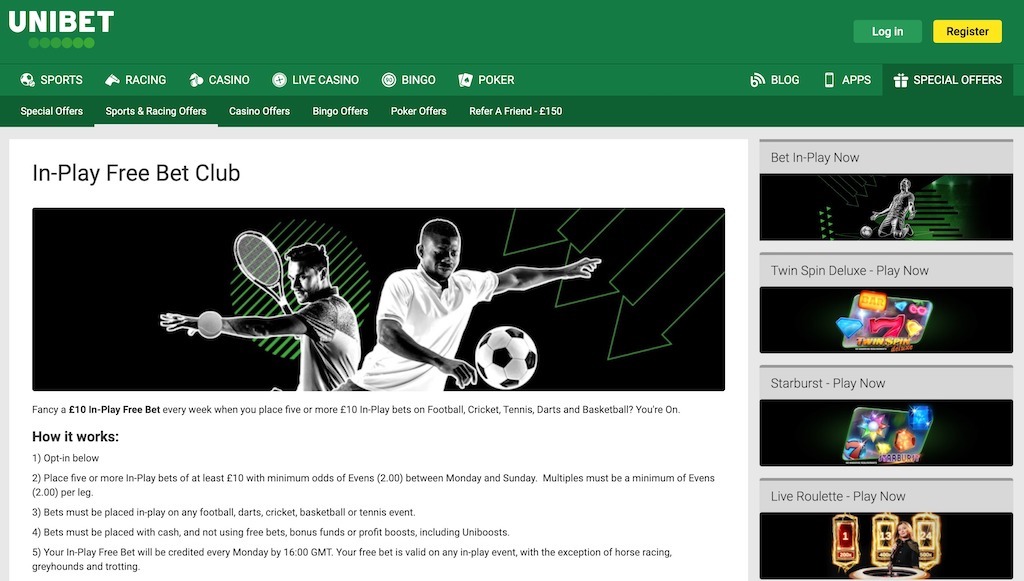
Task: Open the Special Offers menu item
Action: click(x=948, y=80)
